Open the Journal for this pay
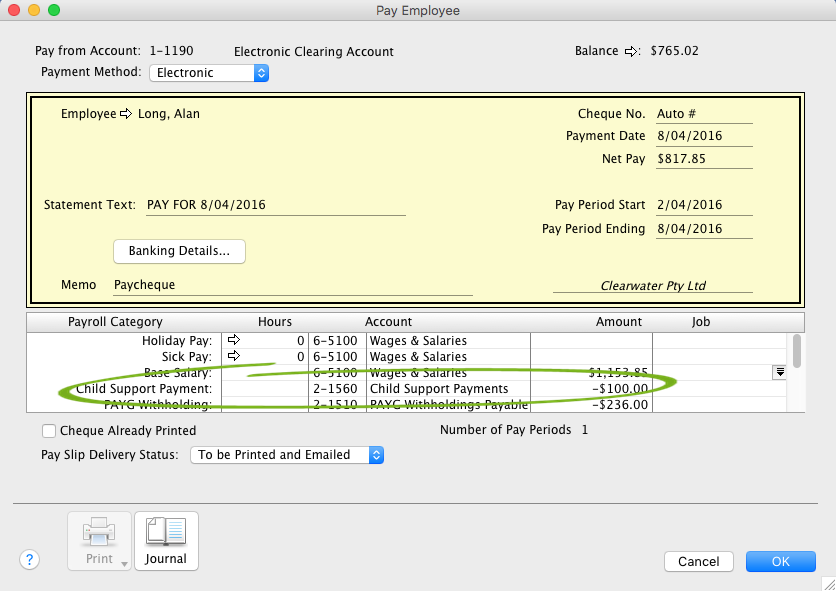 [166, 541]
